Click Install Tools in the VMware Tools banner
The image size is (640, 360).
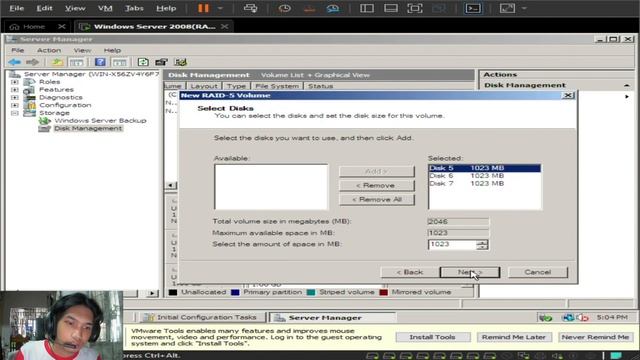(x=432, y=337)
